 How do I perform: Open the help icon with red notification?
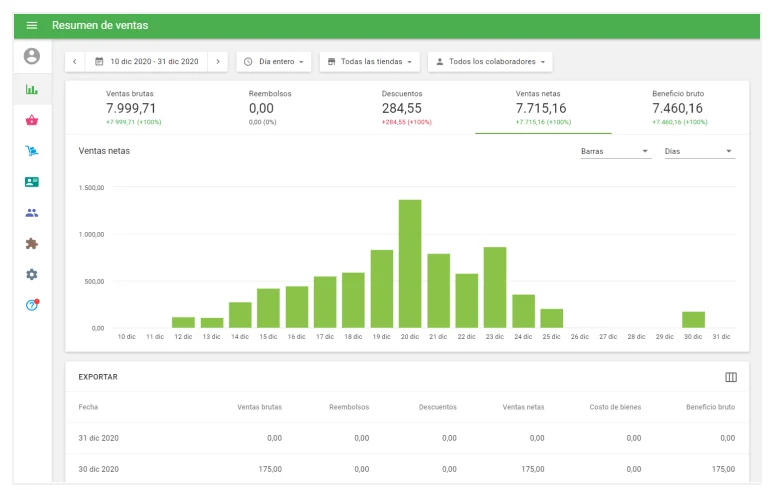coord(32,305)
